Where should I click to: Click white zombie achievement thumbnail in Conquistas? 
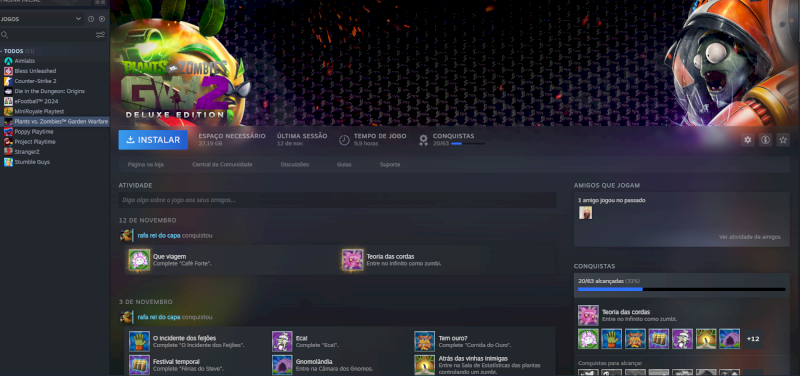(682, 339)
